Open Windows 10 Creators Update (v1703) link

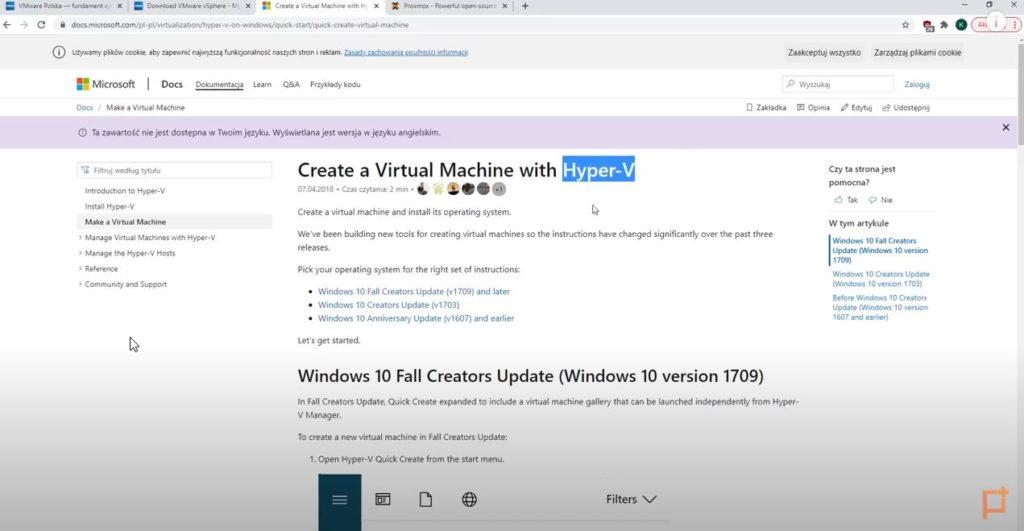[x=388, y=305]
